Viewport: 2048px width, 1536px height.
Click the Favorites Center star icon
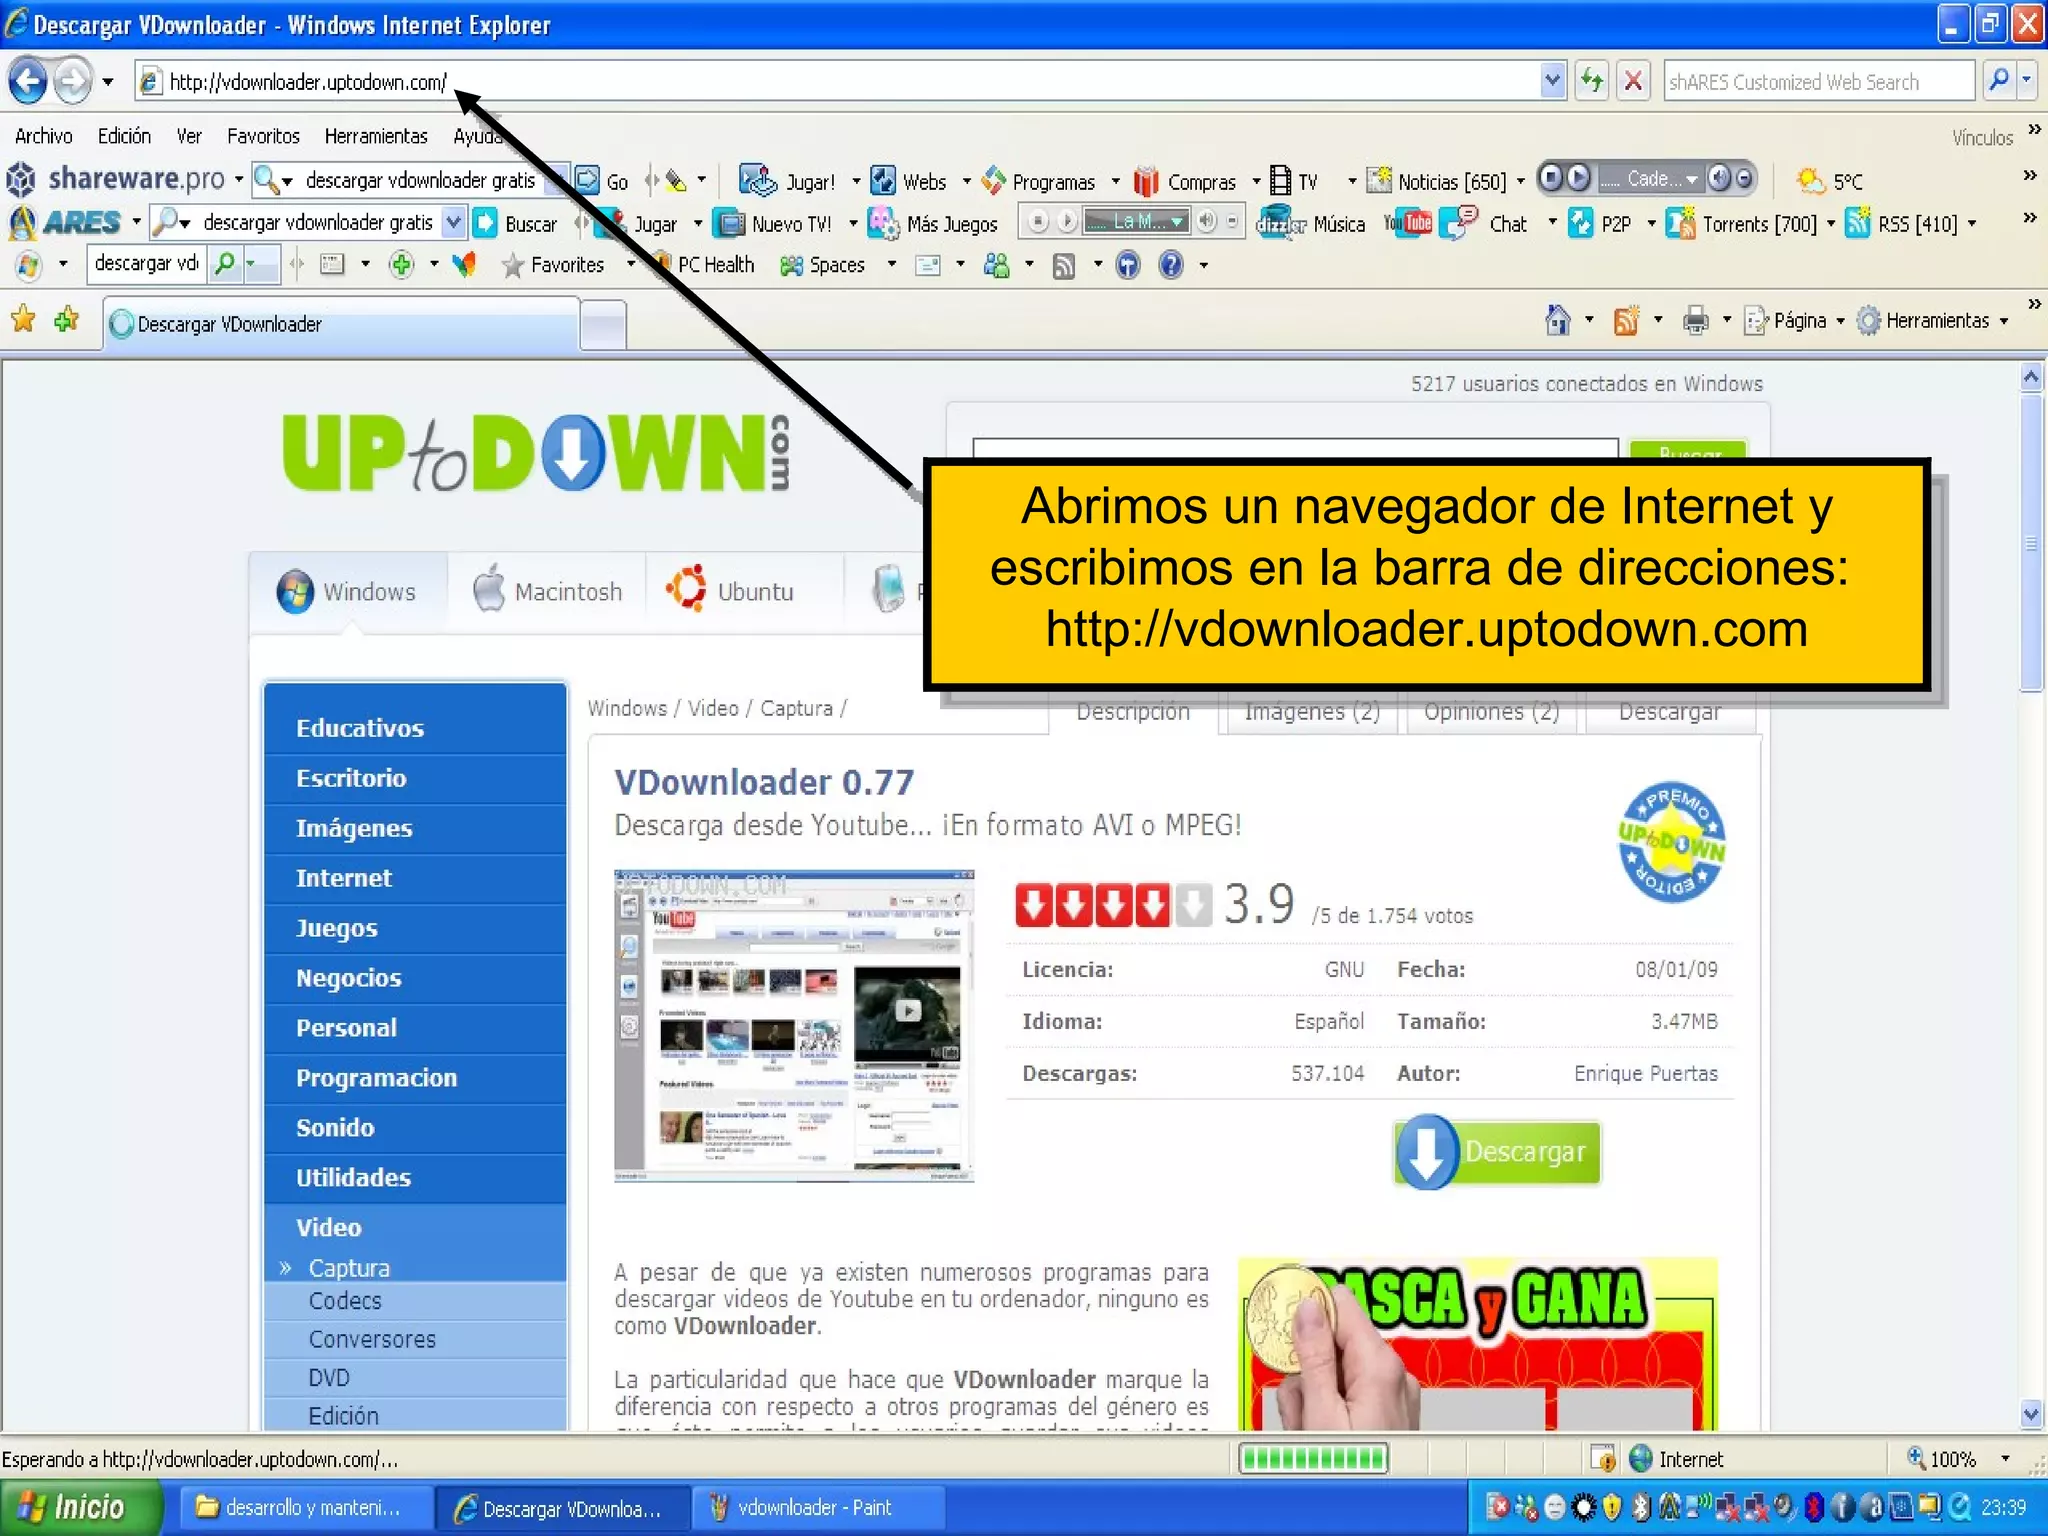(23, 320)
